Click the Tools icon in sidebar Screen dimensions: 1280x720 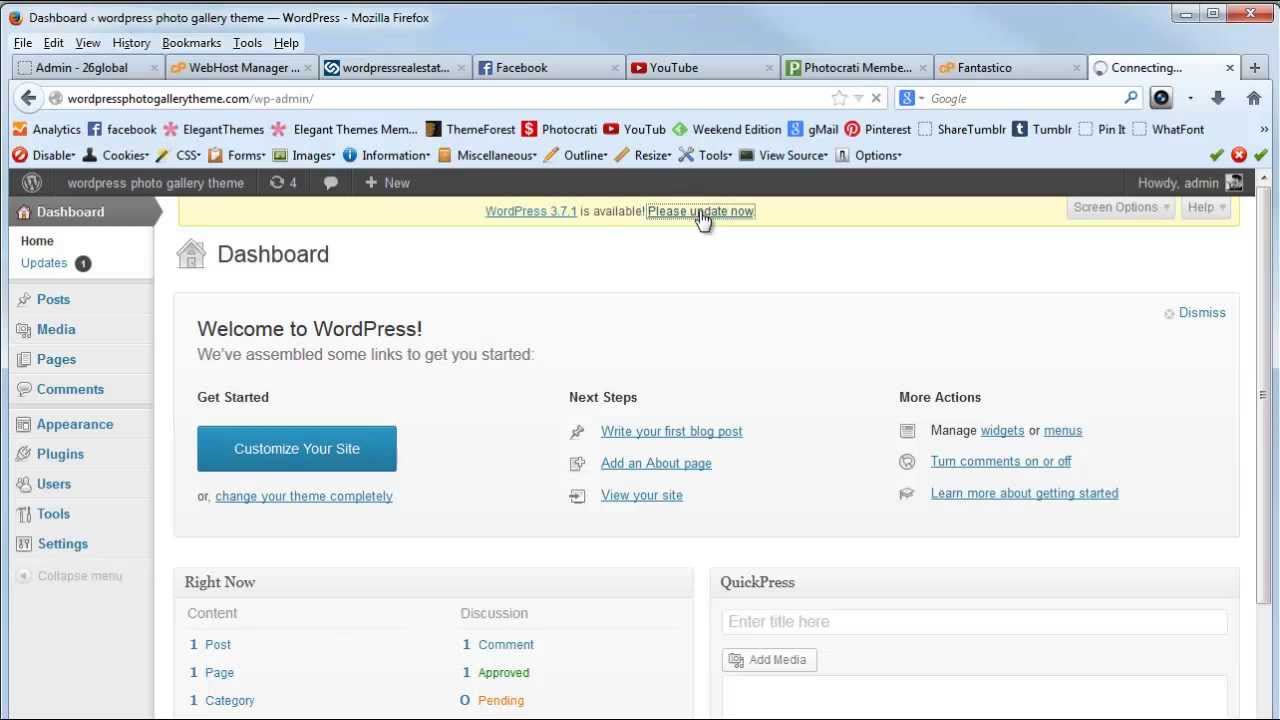(x=24, y=514)
